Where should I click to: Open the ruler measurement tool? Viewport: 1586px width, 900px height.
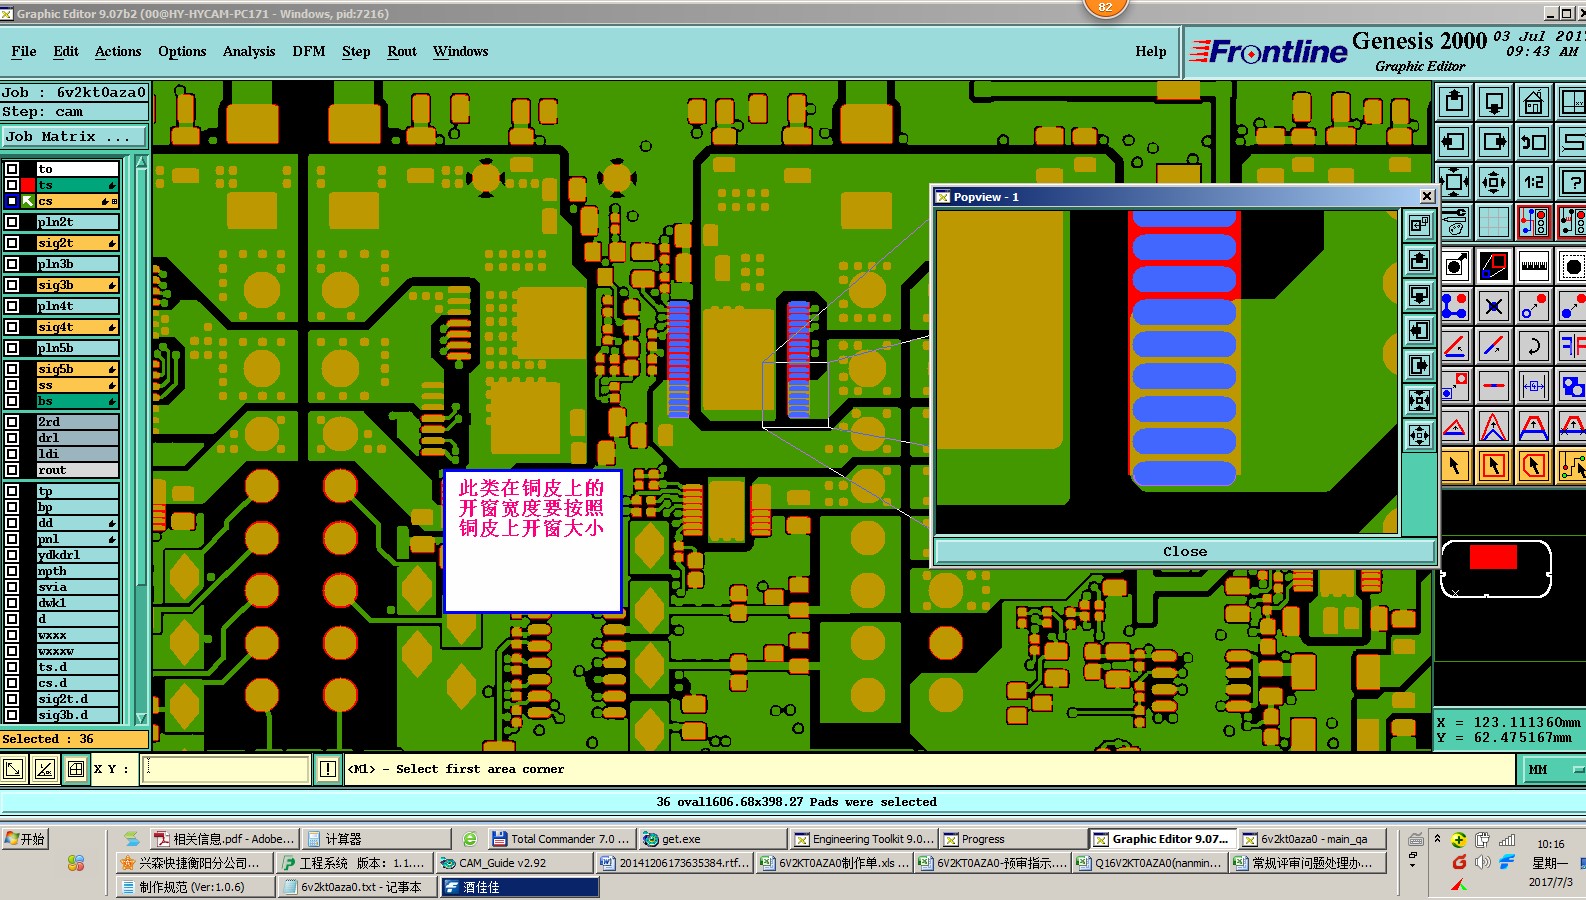[x=1533, y=266]
